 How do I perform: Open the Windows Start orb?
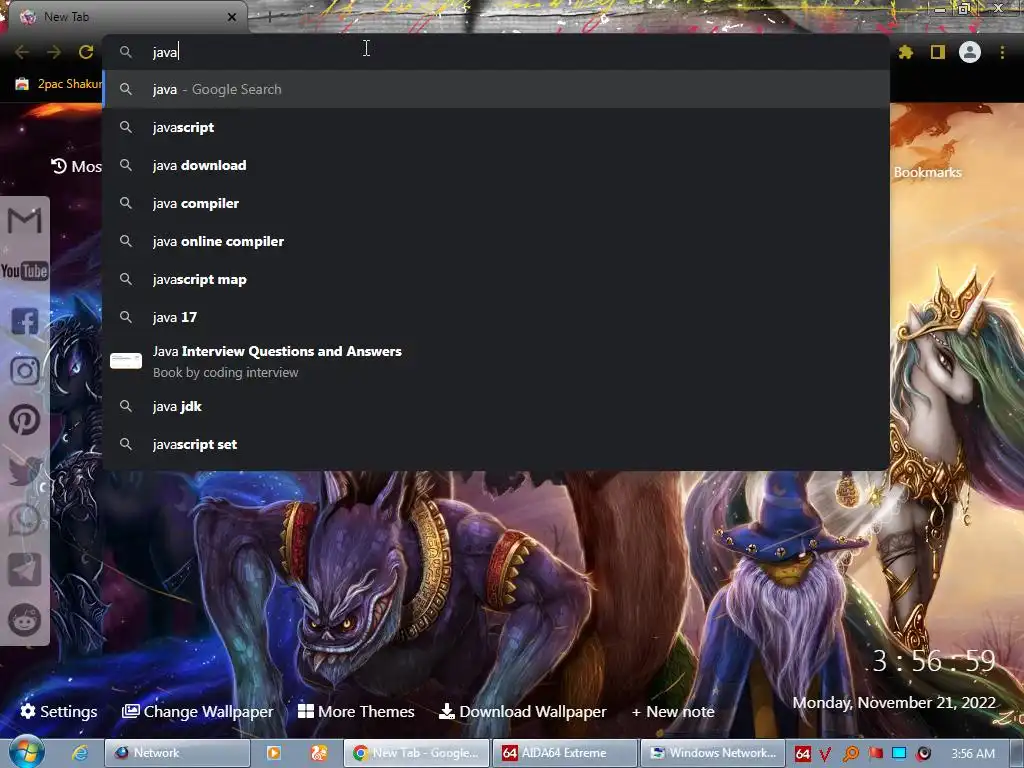26,752
